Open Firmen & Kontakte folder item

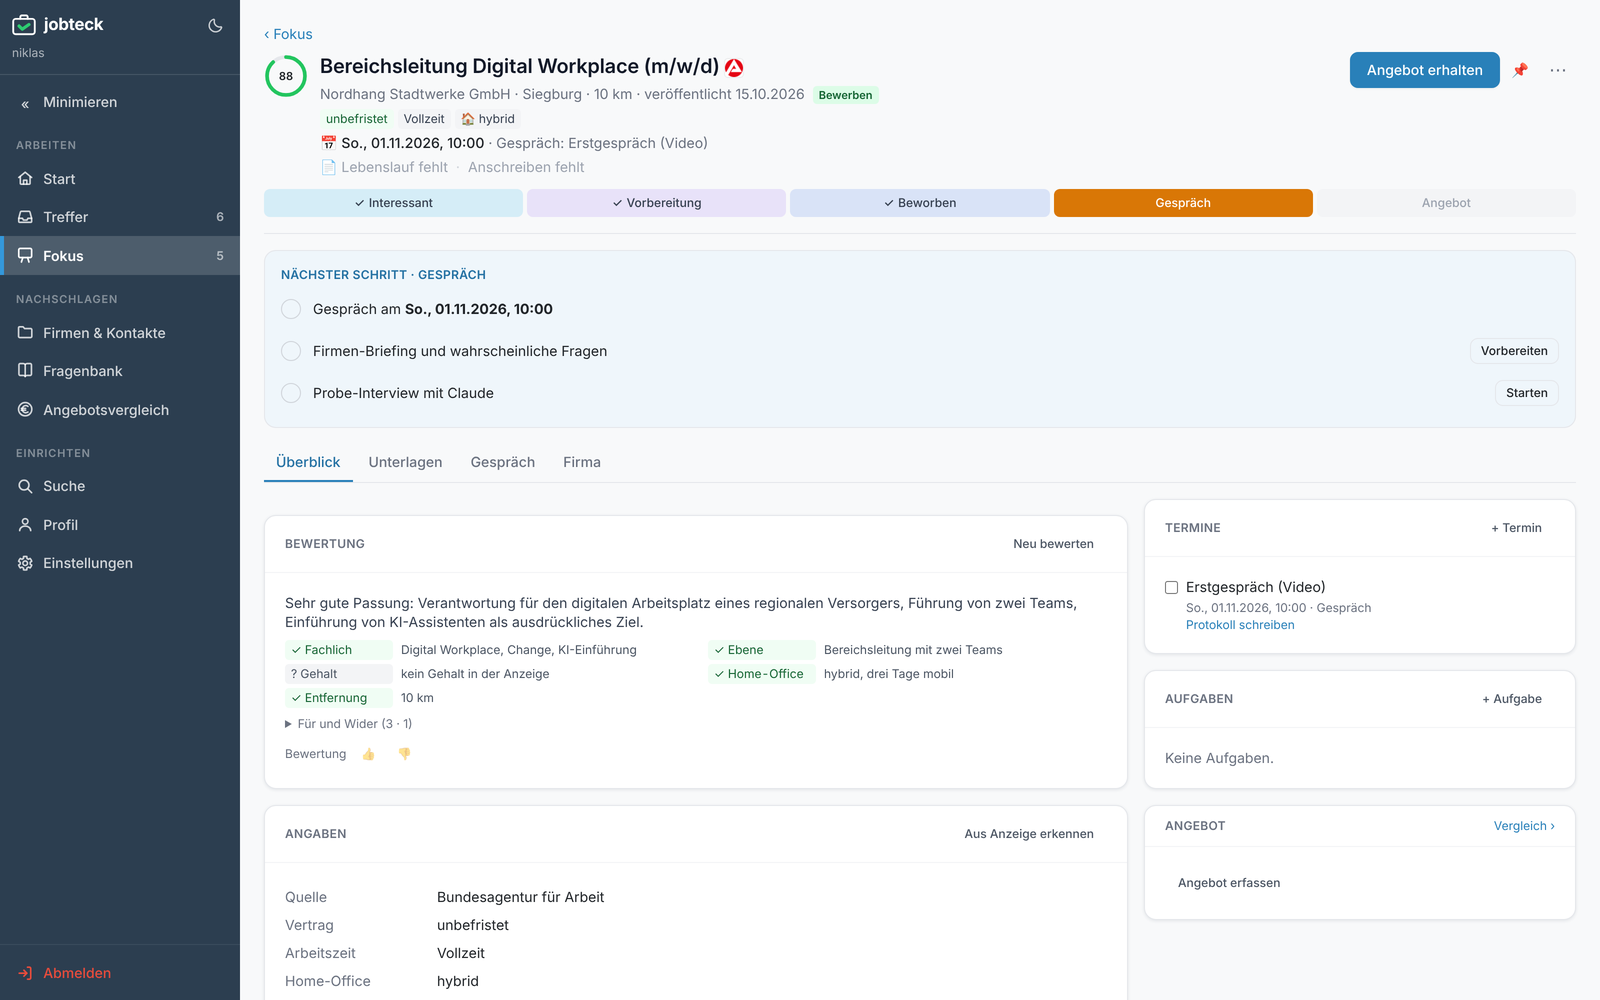[x=120, y=333]
